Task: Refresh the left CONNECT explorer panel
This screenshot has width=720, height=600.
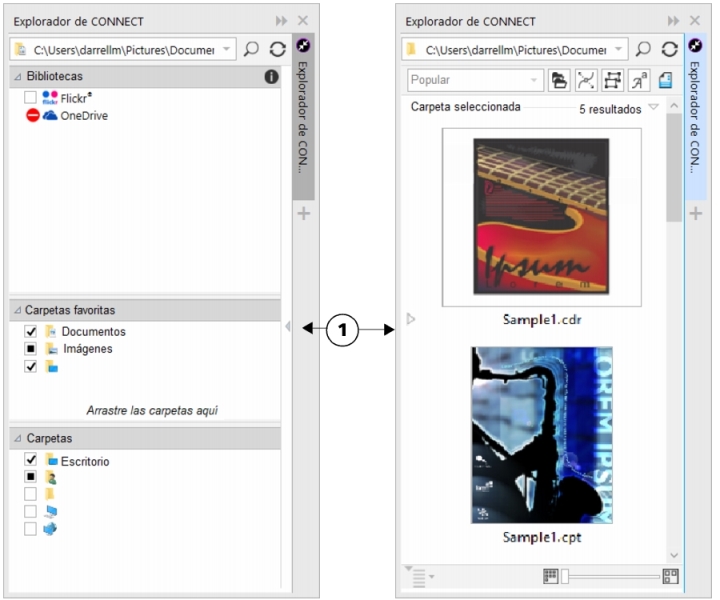Action: tap(277, 49)
